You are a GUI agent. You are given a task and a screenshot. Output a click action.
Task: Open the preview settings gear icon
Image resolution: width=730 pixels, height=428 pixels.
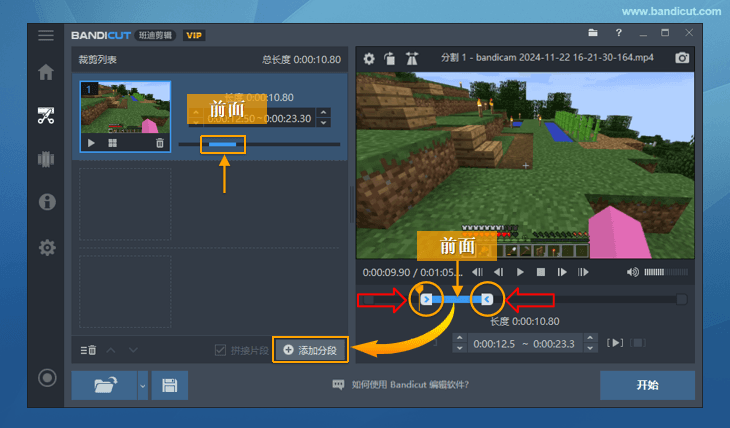[369, 59]
